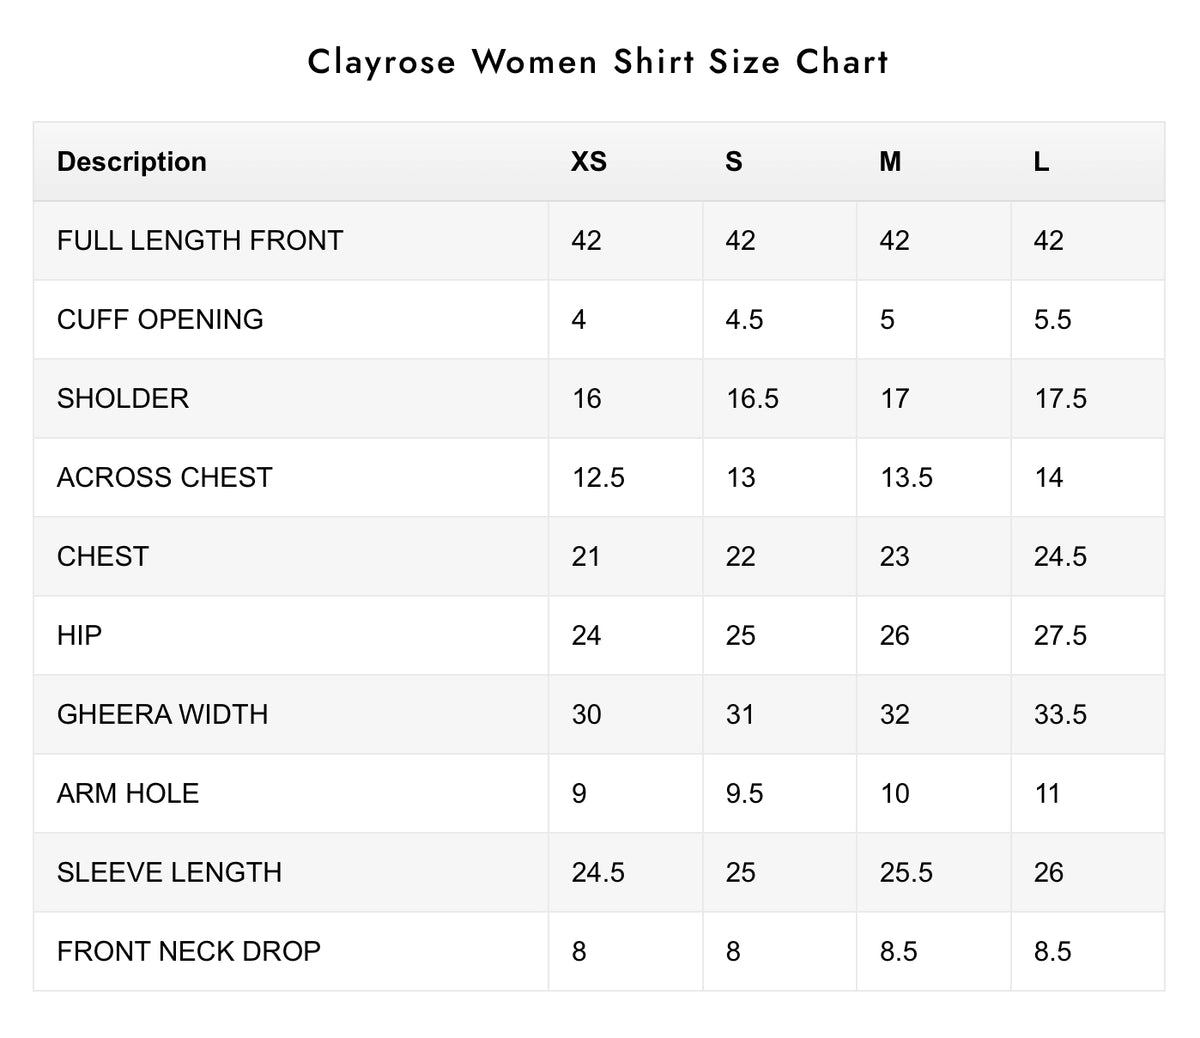Select the SLEEVE LENGTH row label
The height and width of the screenshot is (1038, 1200).
point(169,872)
